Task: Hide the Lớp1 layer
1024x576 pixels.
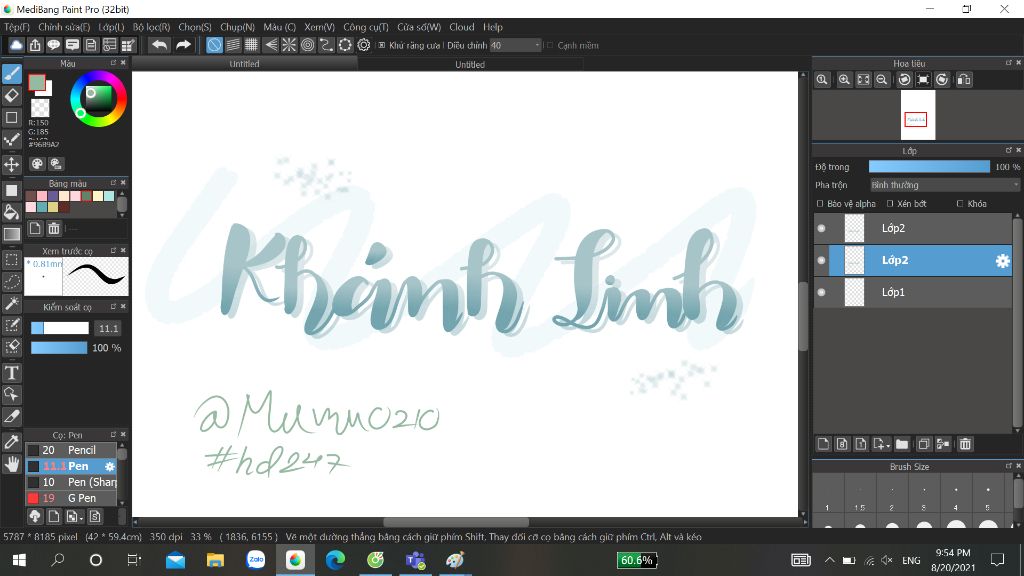Action: tap(822, 292)
